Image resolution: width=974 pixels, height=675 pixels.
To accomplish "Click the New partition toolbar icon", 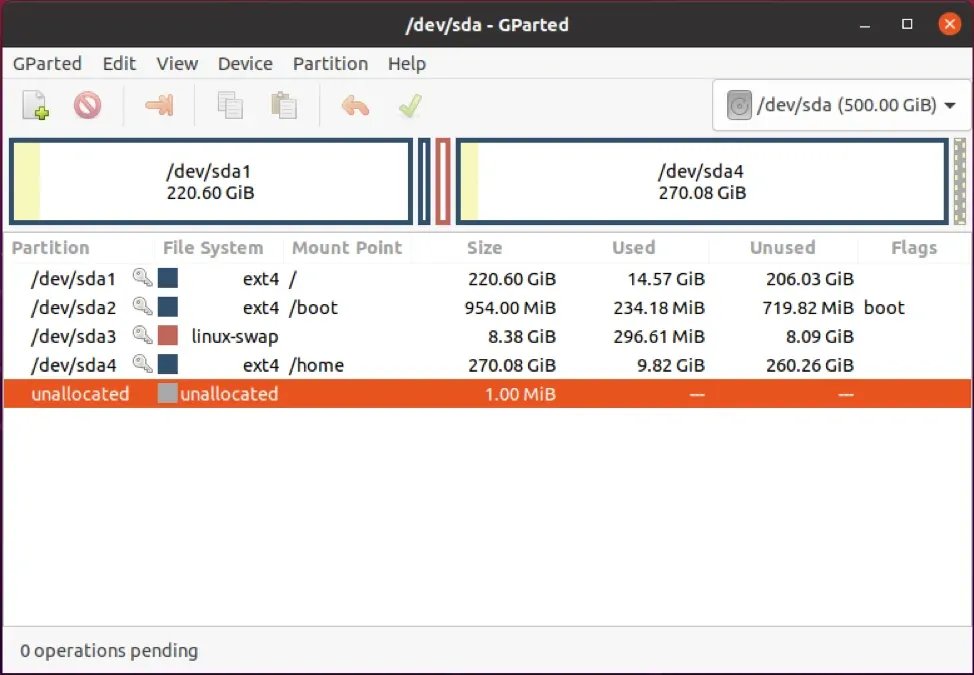I will (35, 105).
